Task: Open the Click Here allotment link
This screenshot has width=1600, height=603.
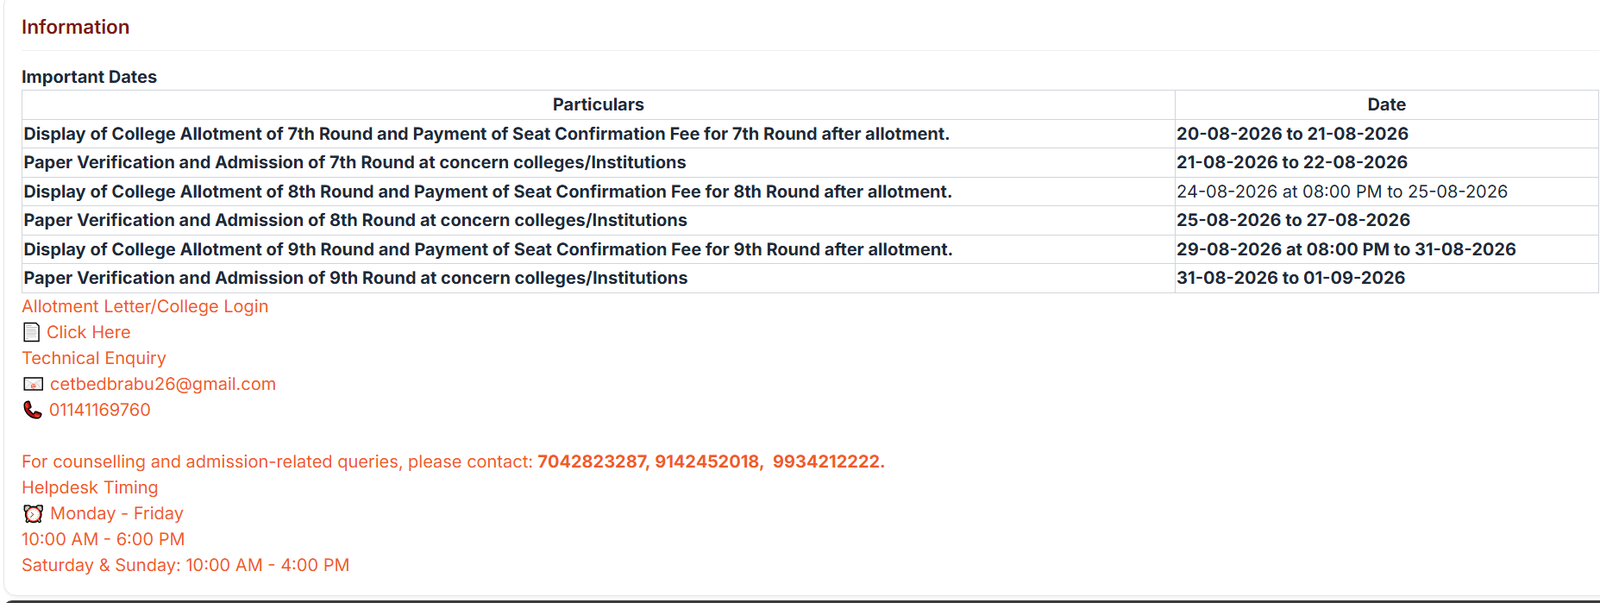Action: (88, 332)
